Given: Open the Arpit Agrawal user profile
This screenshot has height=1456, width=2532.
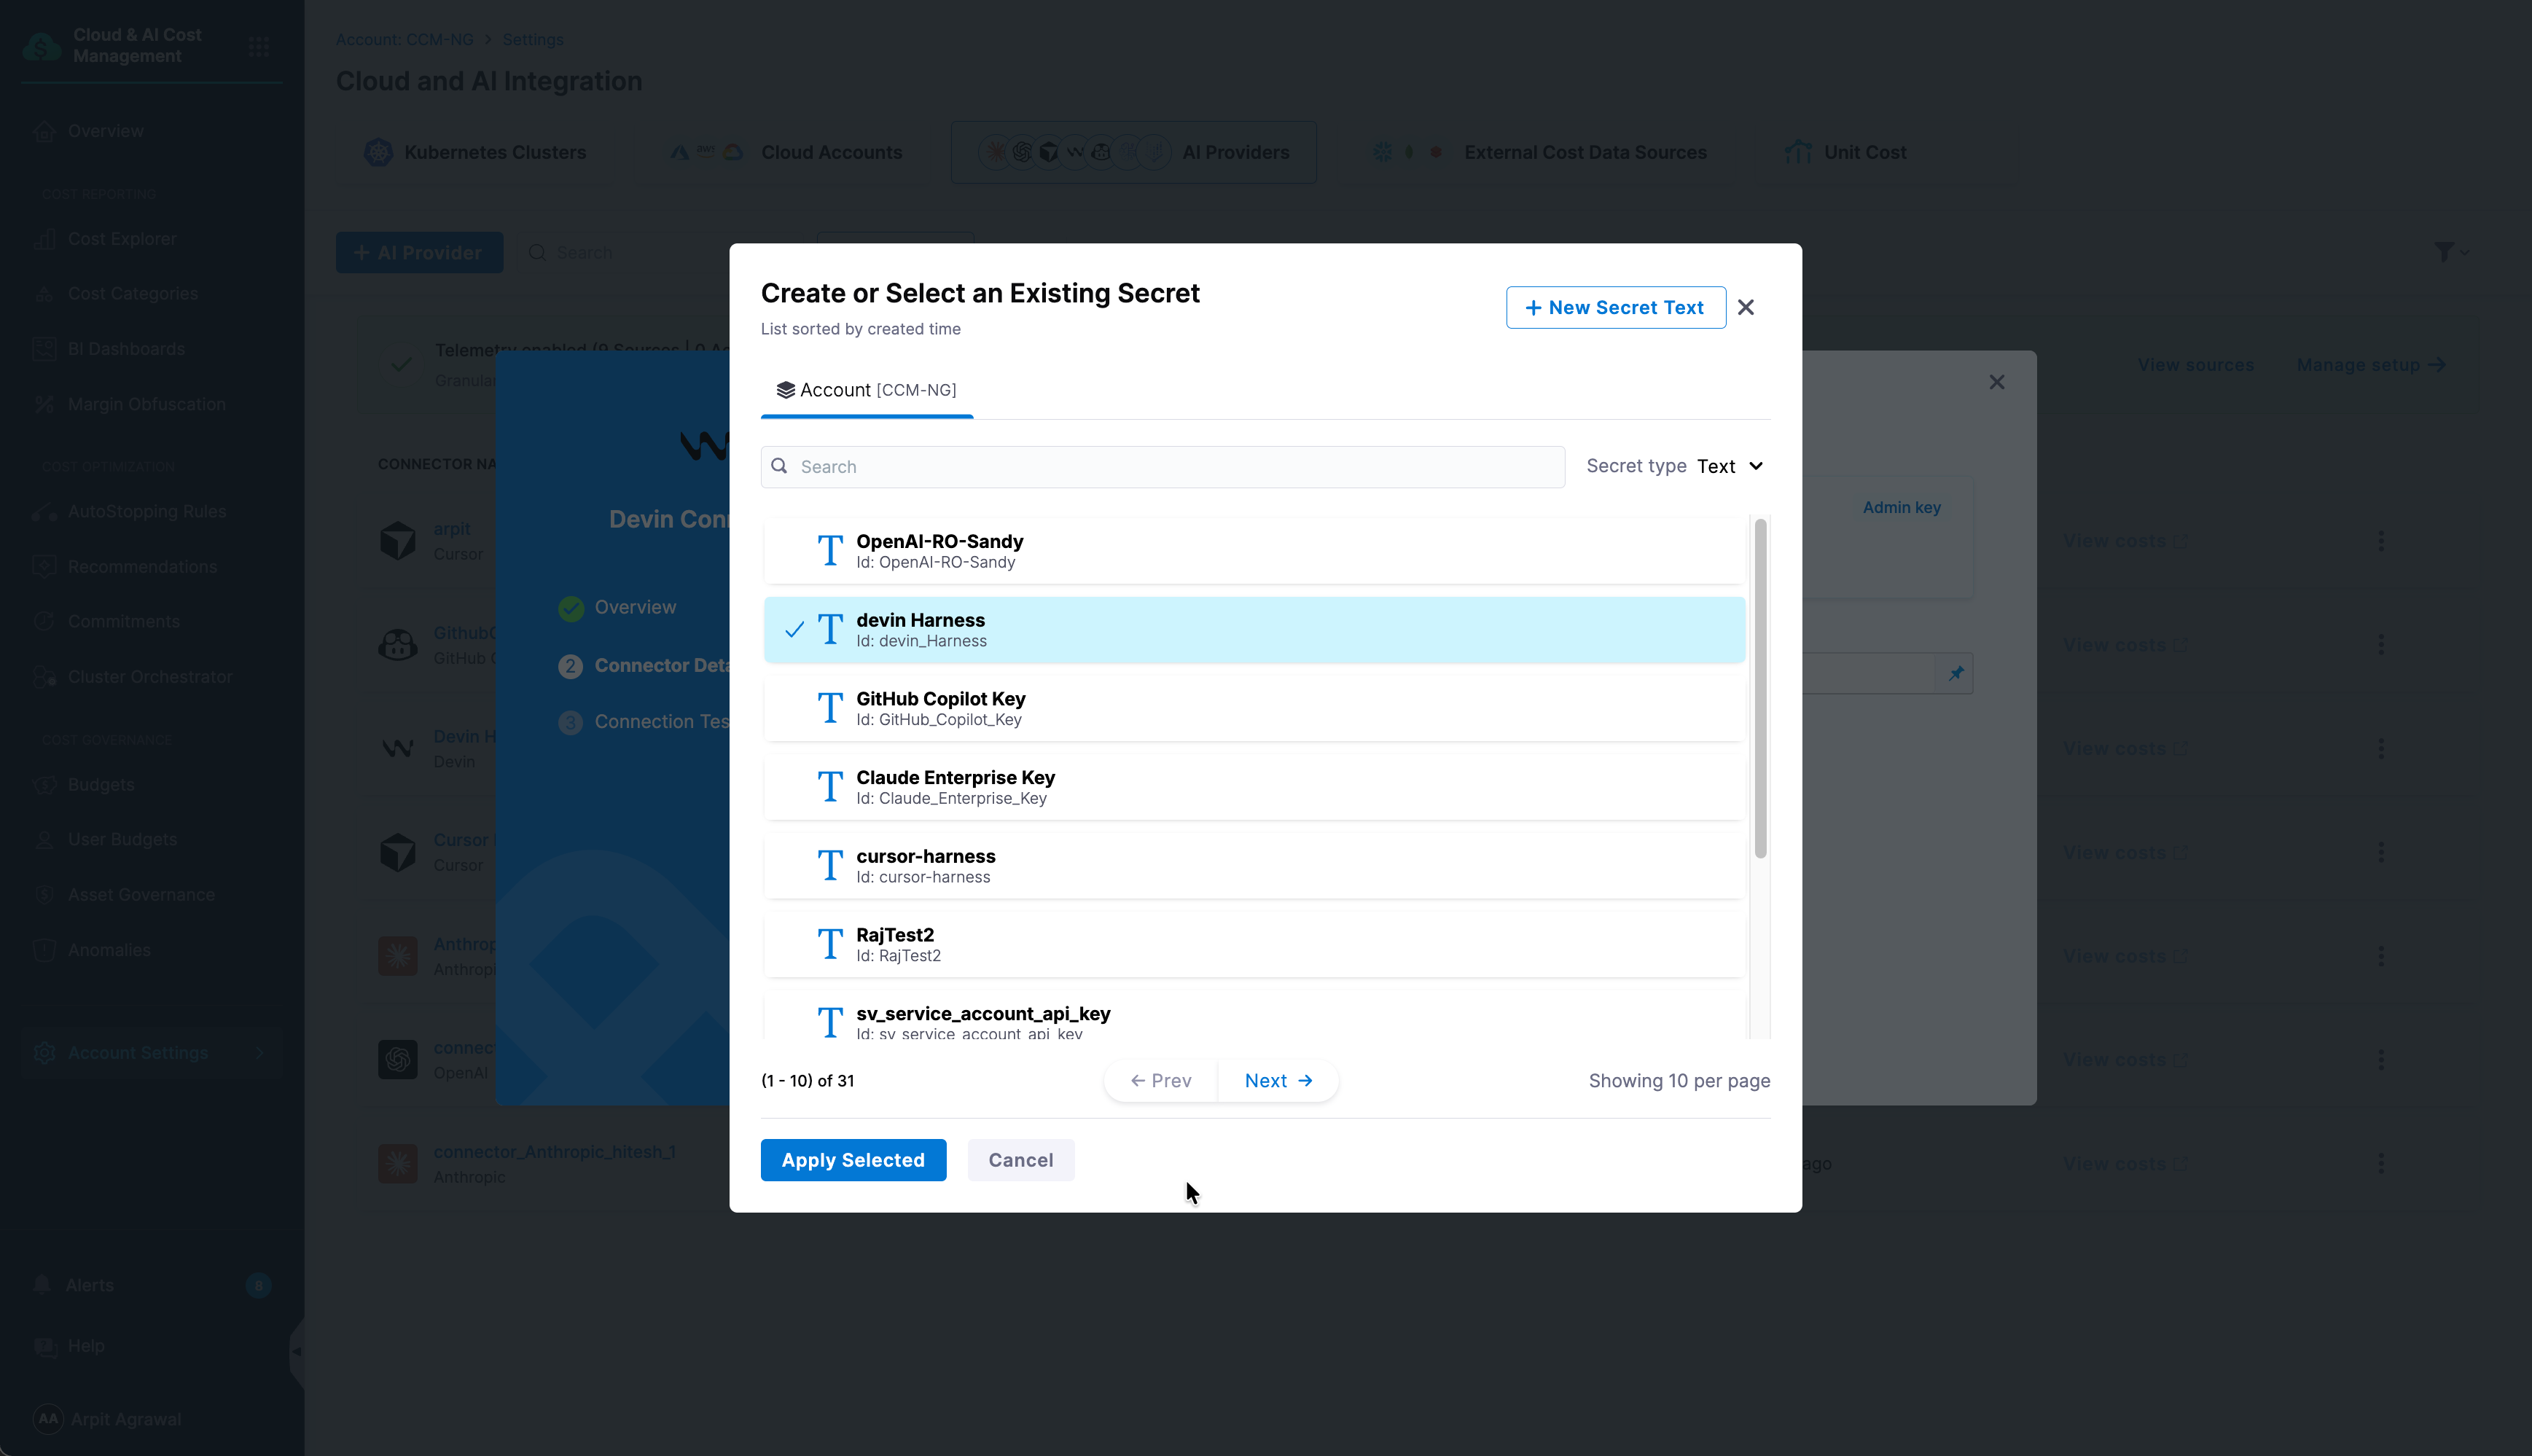Looking at the screenshot, I should pos(108,1419).
